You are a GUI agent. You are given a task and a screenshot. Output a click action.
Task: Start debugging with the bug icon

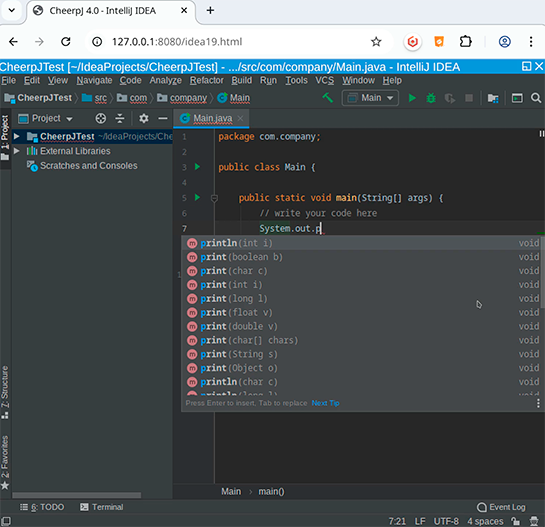(x=431, y=98)
